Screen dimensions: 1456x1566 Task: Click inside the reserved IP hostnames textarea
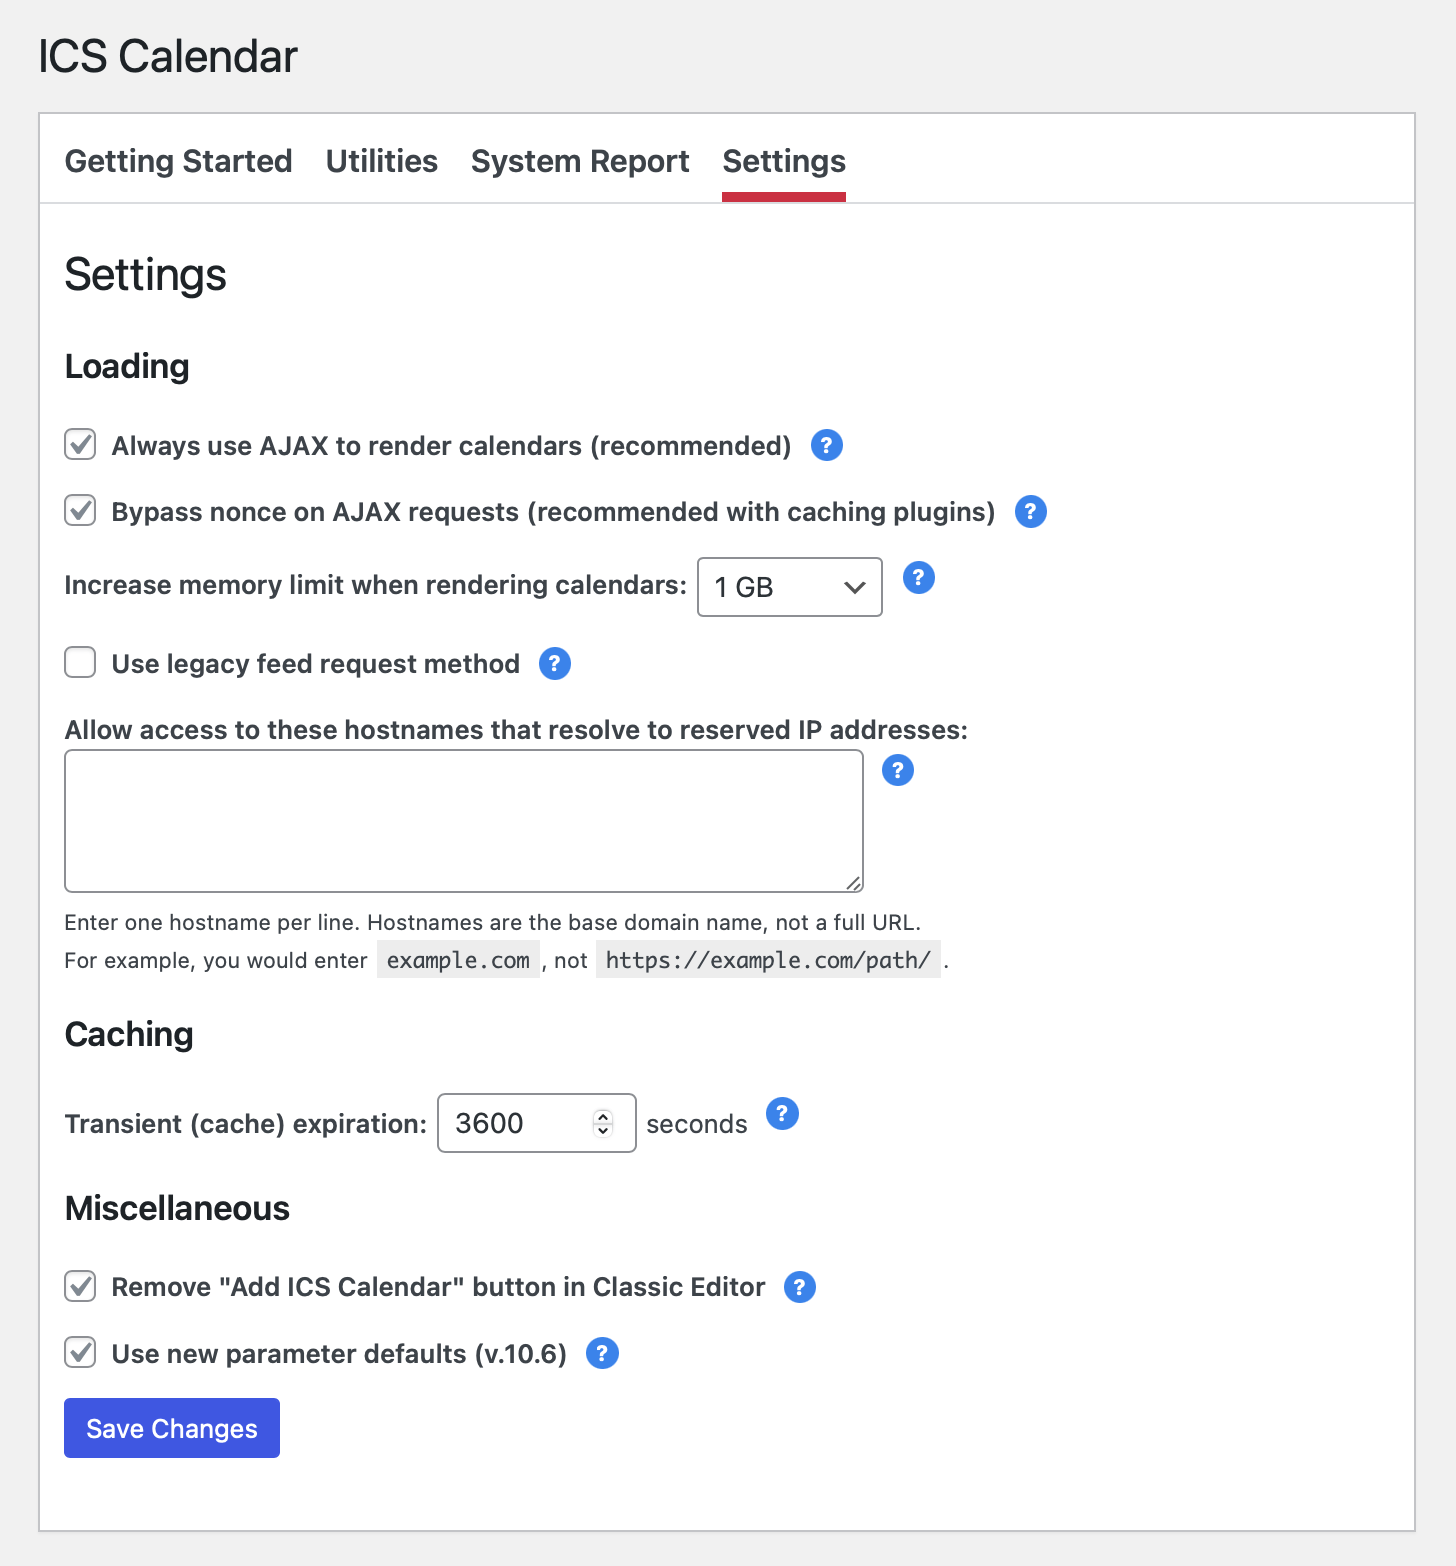(463, 820)
